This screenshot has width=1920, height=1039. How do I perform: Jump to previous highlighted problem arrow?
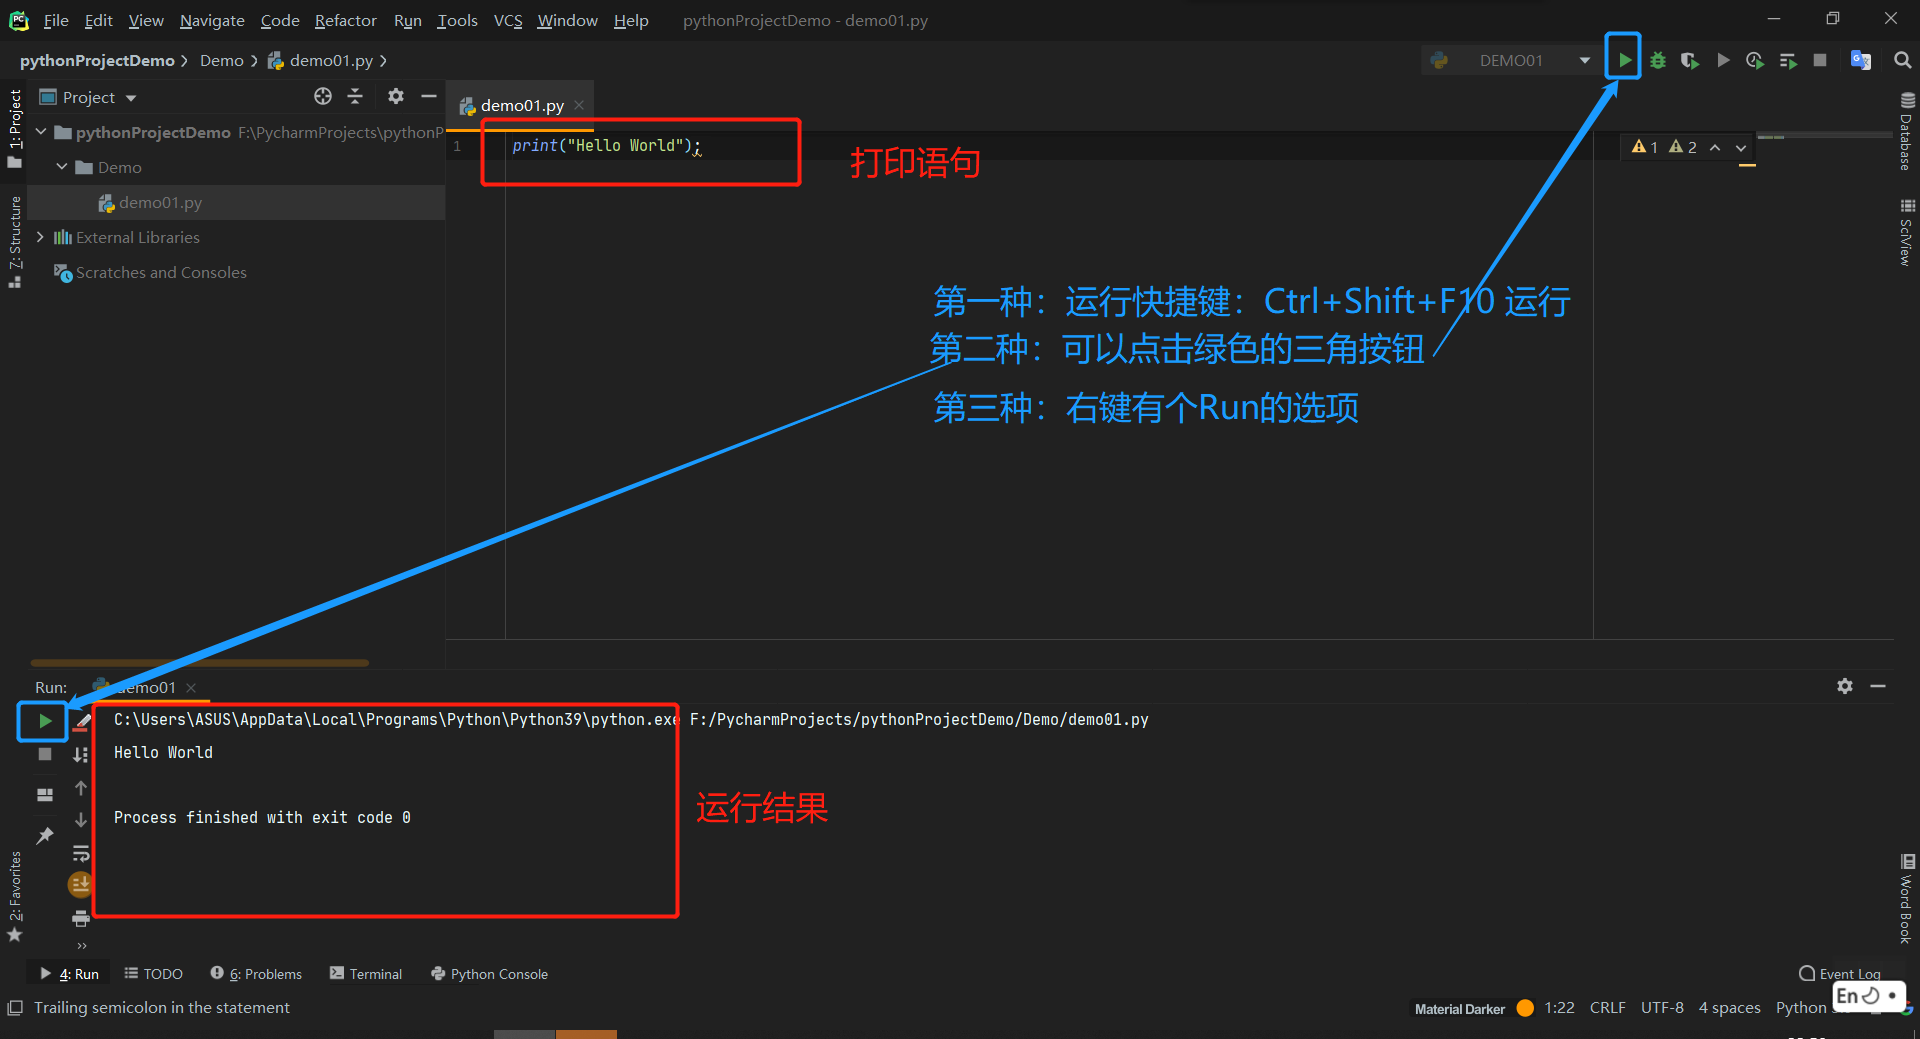pos(1715,147)
